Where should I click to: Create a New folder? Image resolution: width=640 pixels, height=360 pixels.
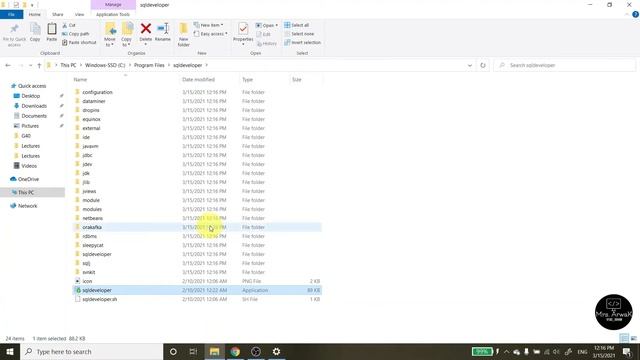[184, 35]
